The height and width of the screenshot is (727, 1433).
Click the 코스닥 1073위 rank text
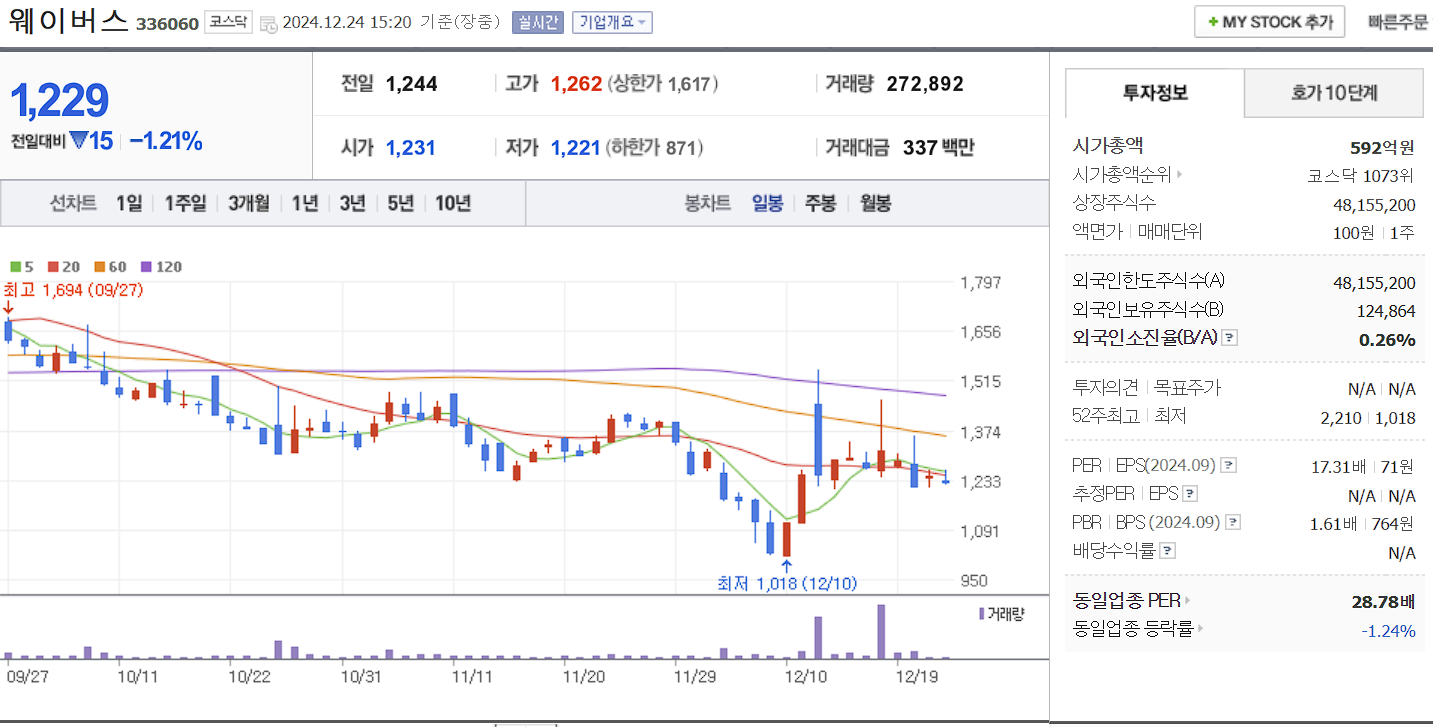coord(1361,176)
